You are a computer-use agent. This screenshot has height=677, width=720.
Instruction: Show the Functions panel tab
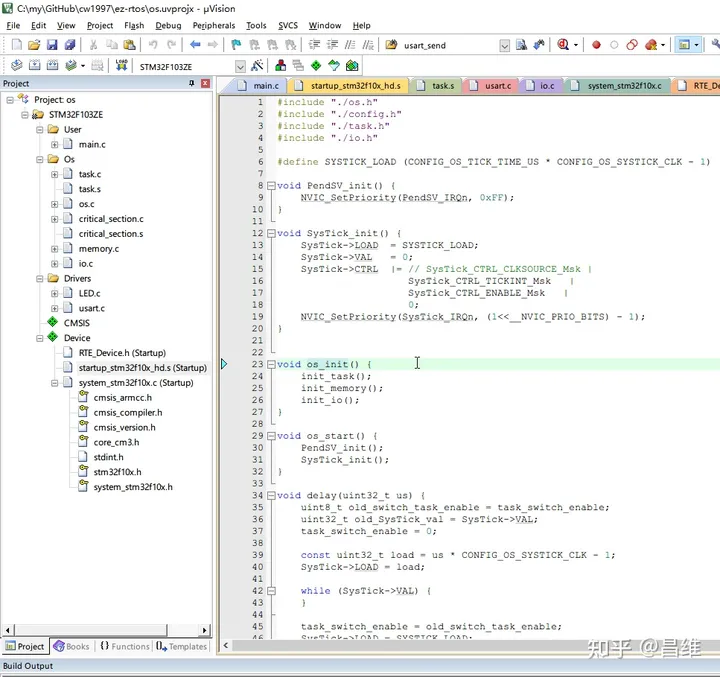click(x=125, y=646)
